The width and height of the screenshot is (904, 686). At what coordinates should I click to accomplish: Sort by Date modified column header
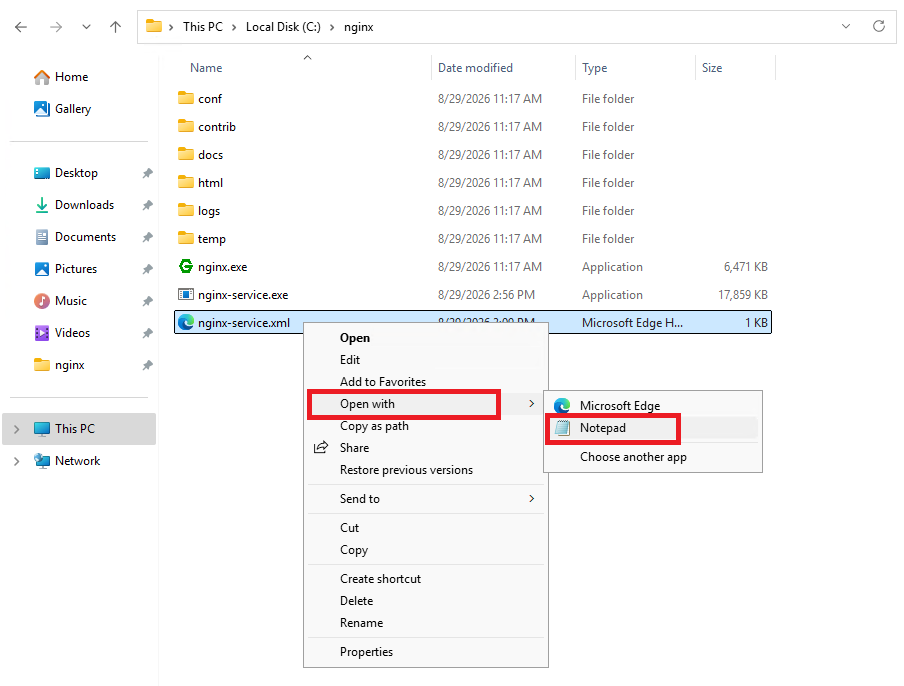[475, 67]
